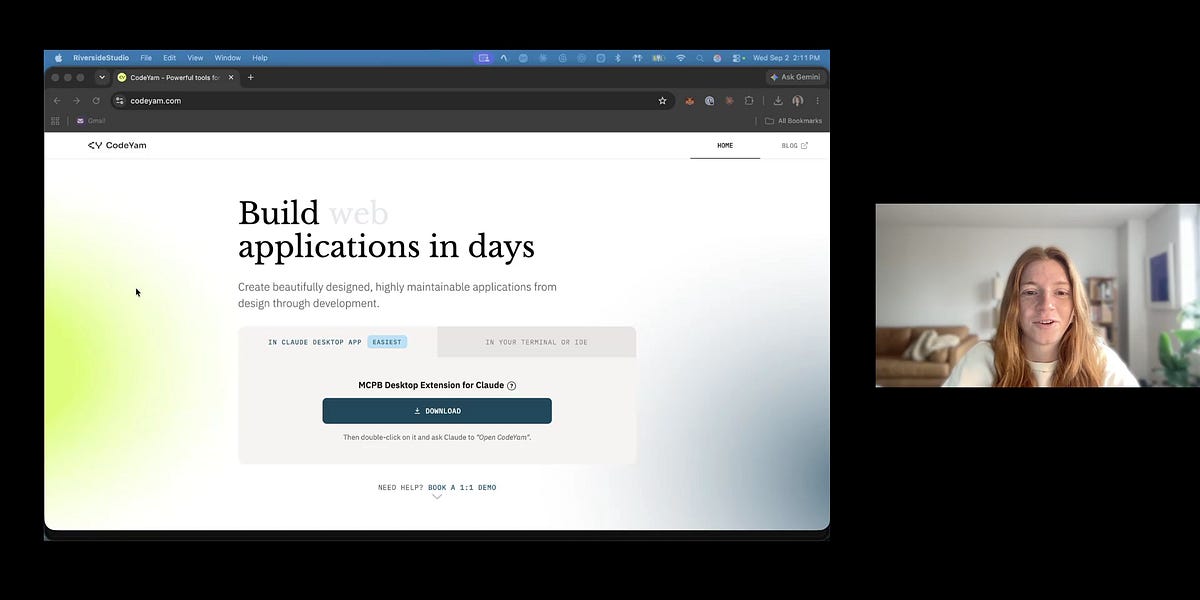
Task: Click the Bluetooth menu bar icon
Action: click(618, 58)
